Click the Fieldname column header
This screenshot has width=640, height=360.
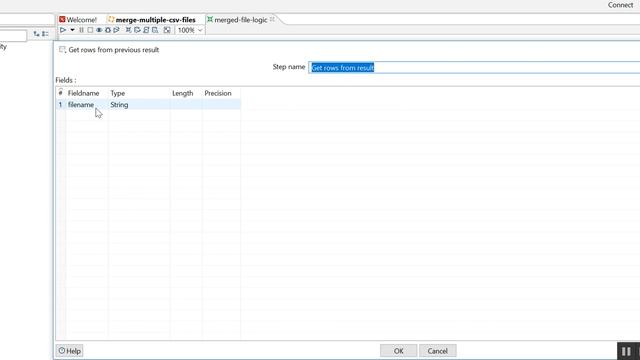click(83, 93)
